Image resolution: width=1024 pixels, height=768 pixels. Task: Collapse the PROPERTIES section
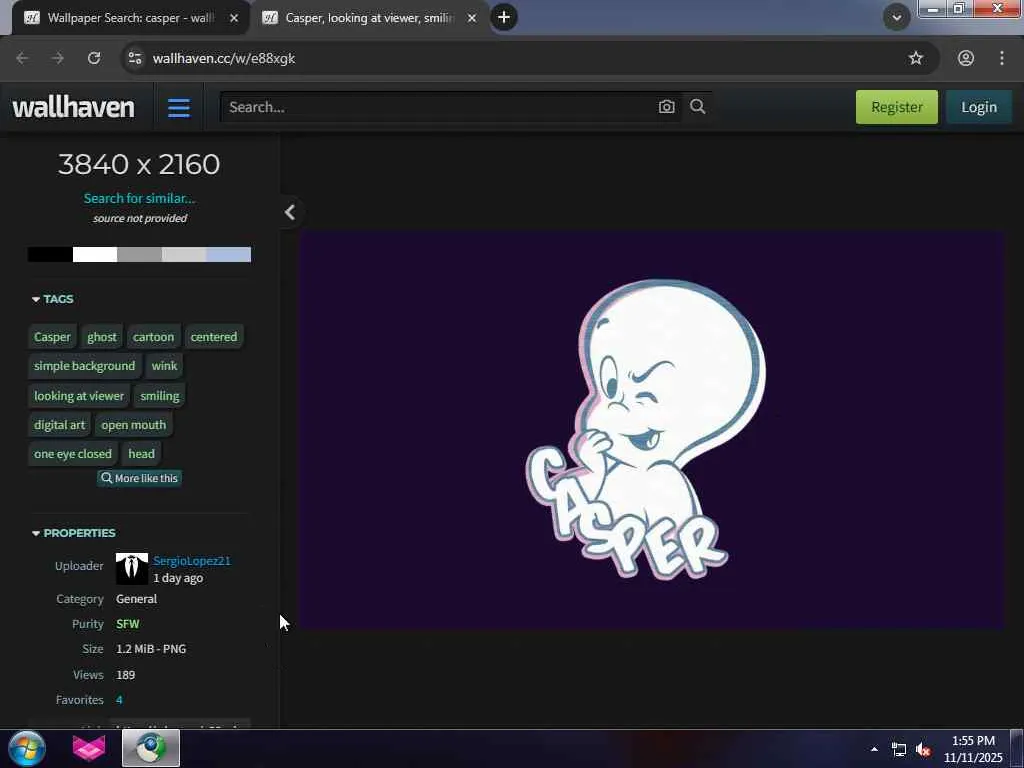click(x=74, y=533)
